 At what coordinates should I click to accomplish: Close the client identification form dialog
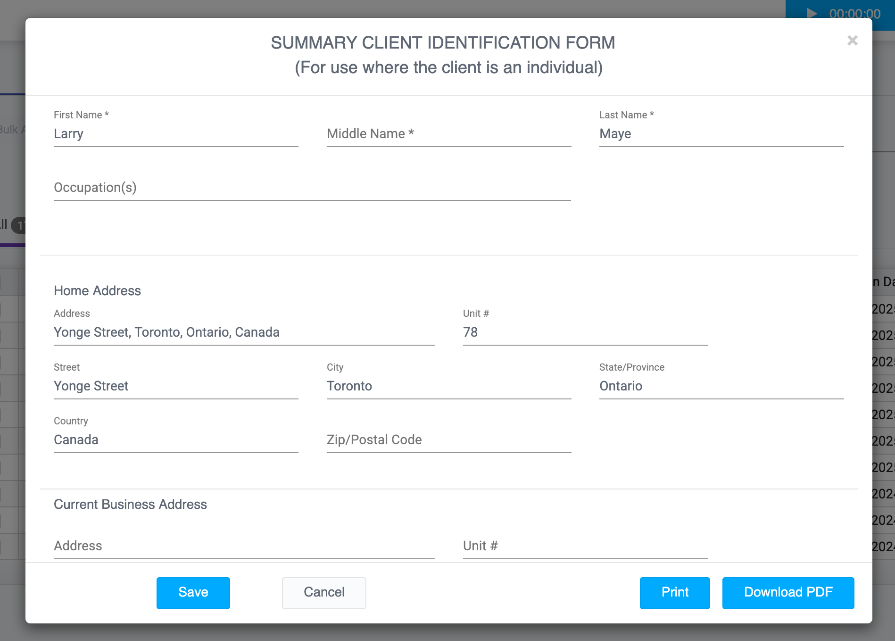click(x=852, y=41)
